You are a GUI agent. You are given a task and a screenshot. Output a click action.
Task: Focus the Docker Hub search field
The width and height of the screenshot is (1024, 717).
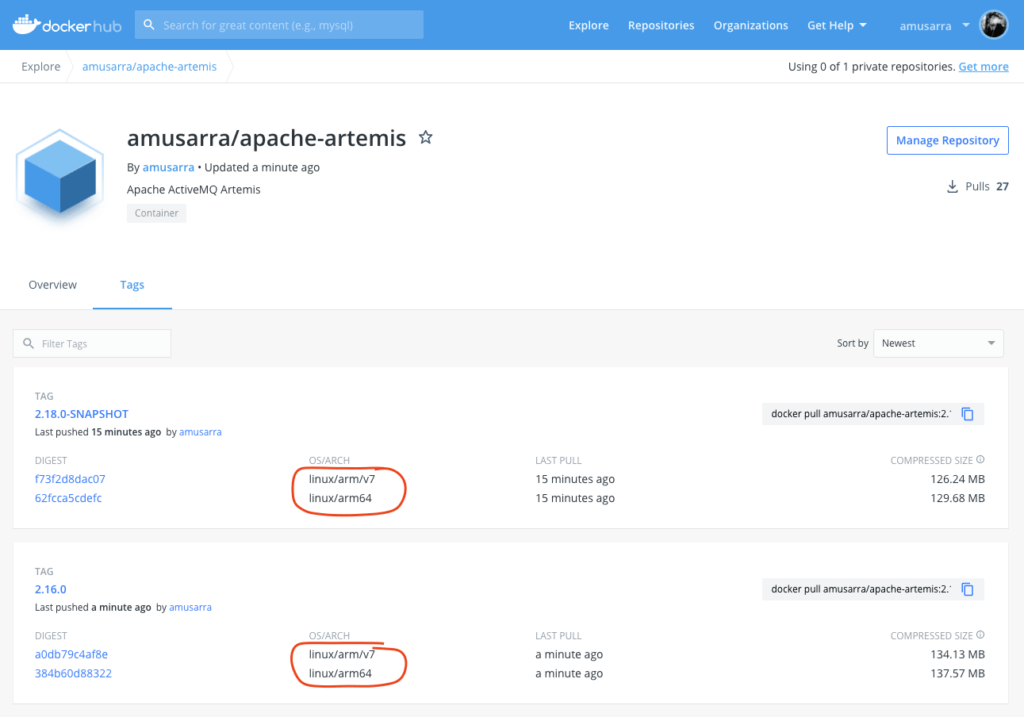point(280,25)
